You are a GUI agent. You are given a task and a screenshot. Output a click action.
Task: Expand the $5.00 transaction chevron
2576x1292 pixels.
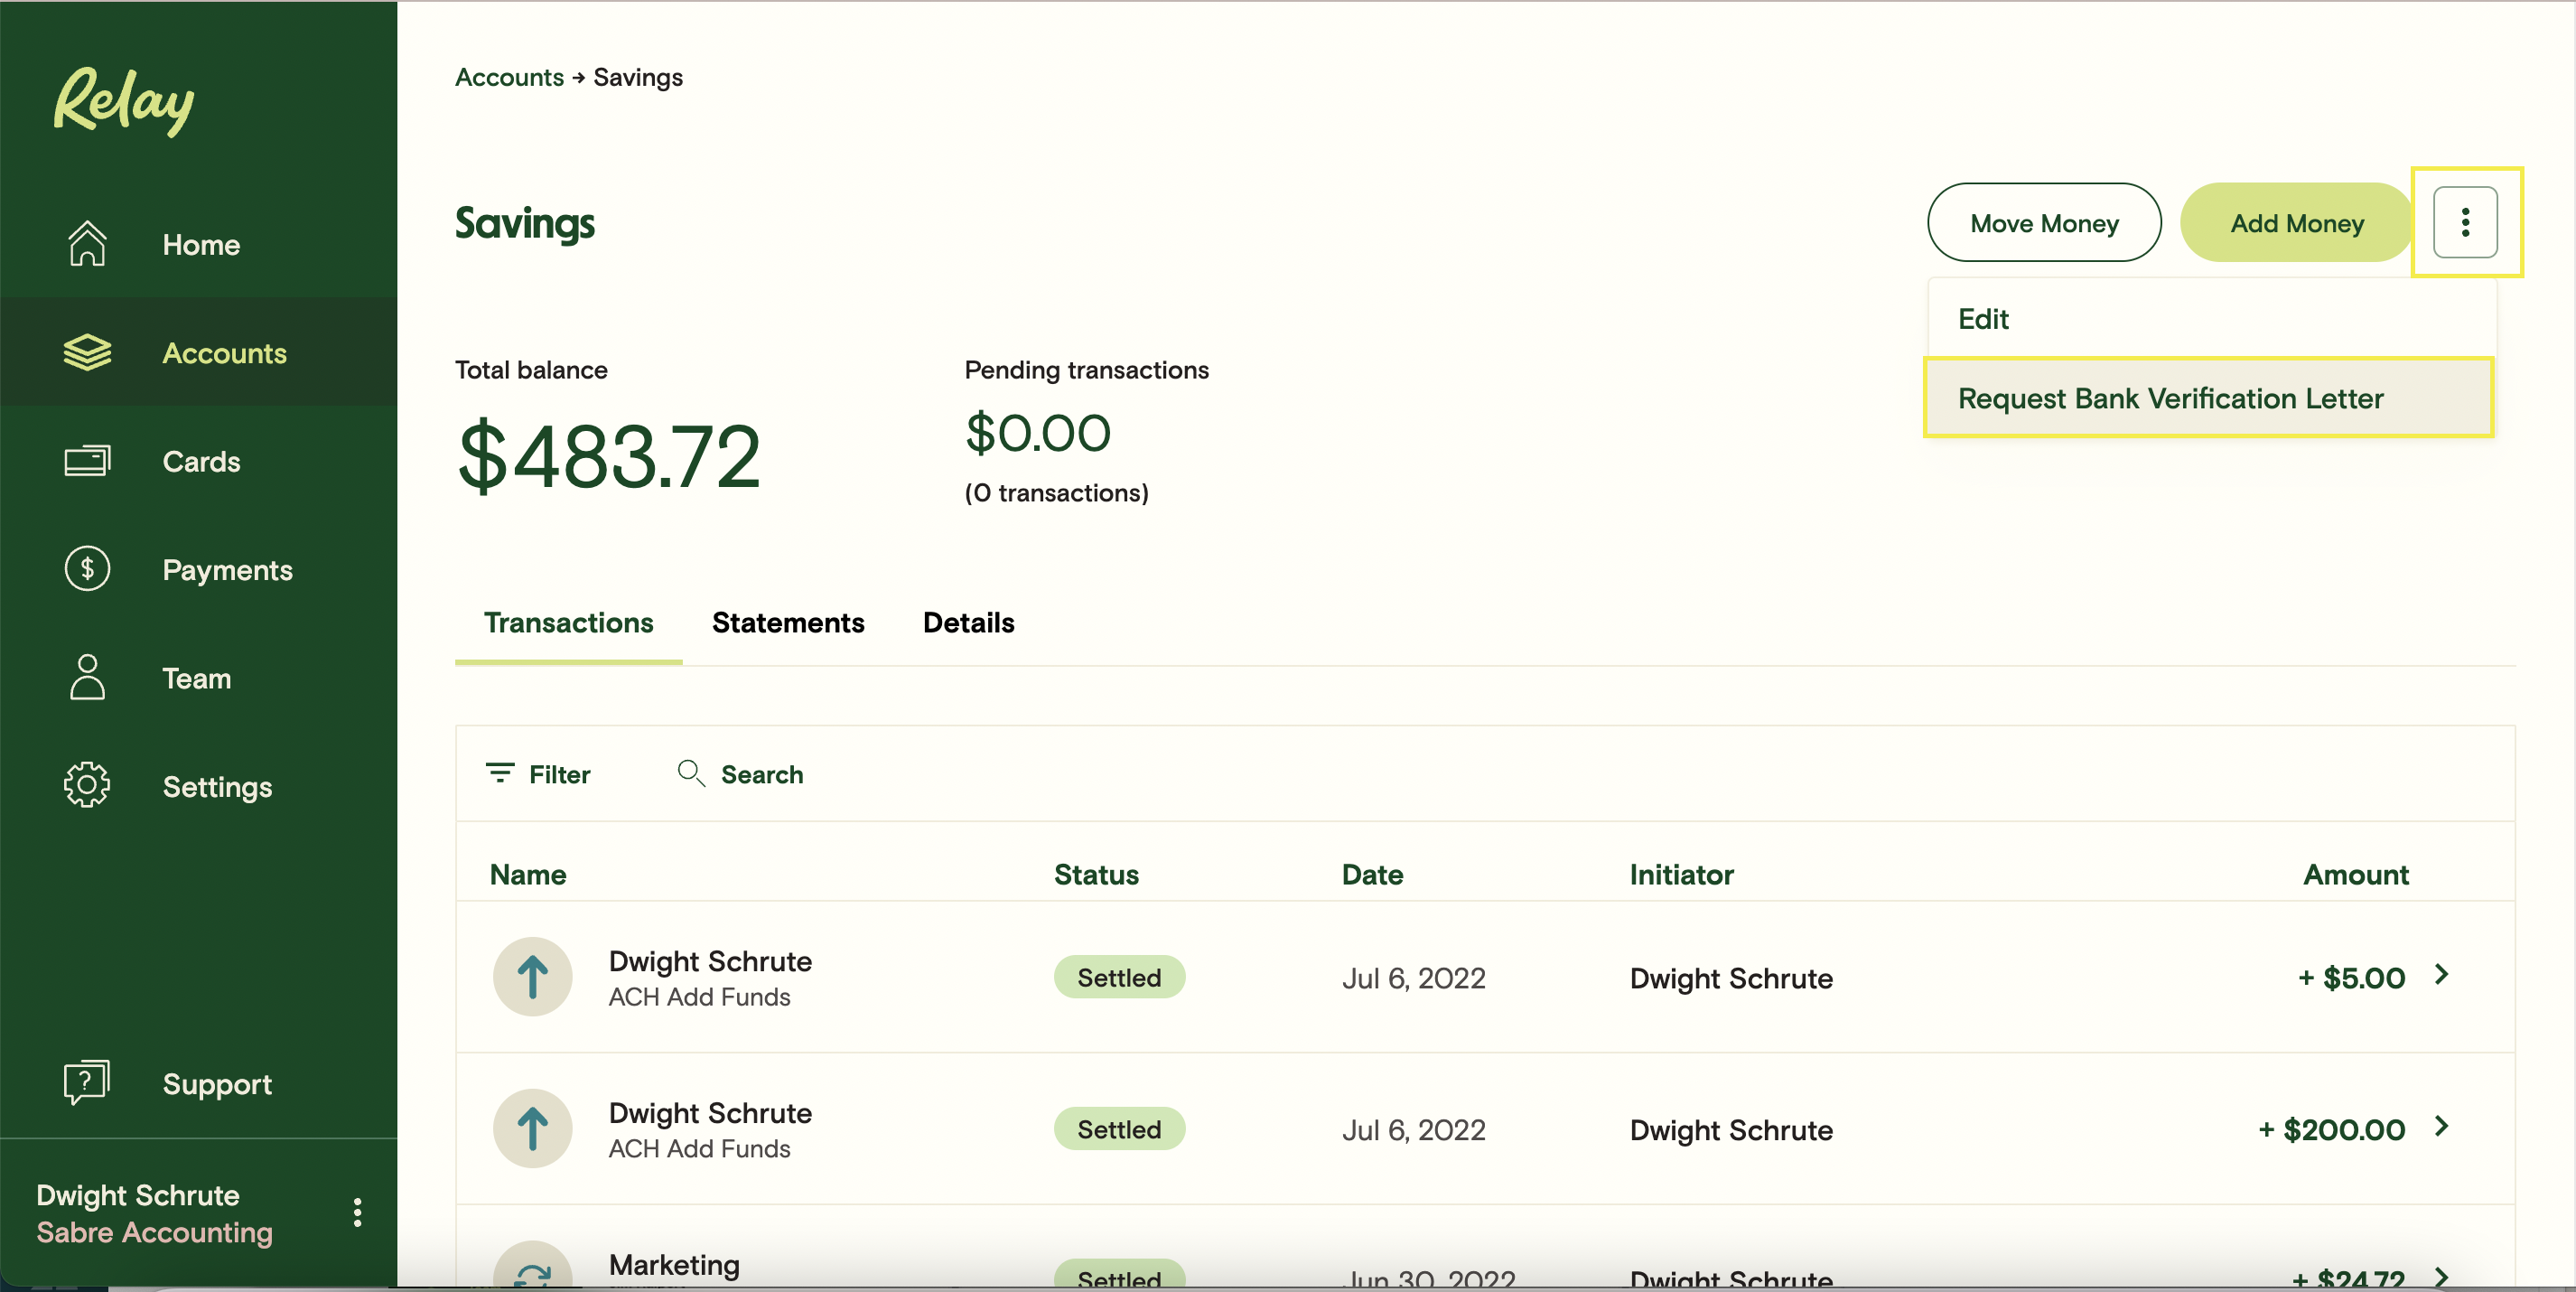[2441, 974]
